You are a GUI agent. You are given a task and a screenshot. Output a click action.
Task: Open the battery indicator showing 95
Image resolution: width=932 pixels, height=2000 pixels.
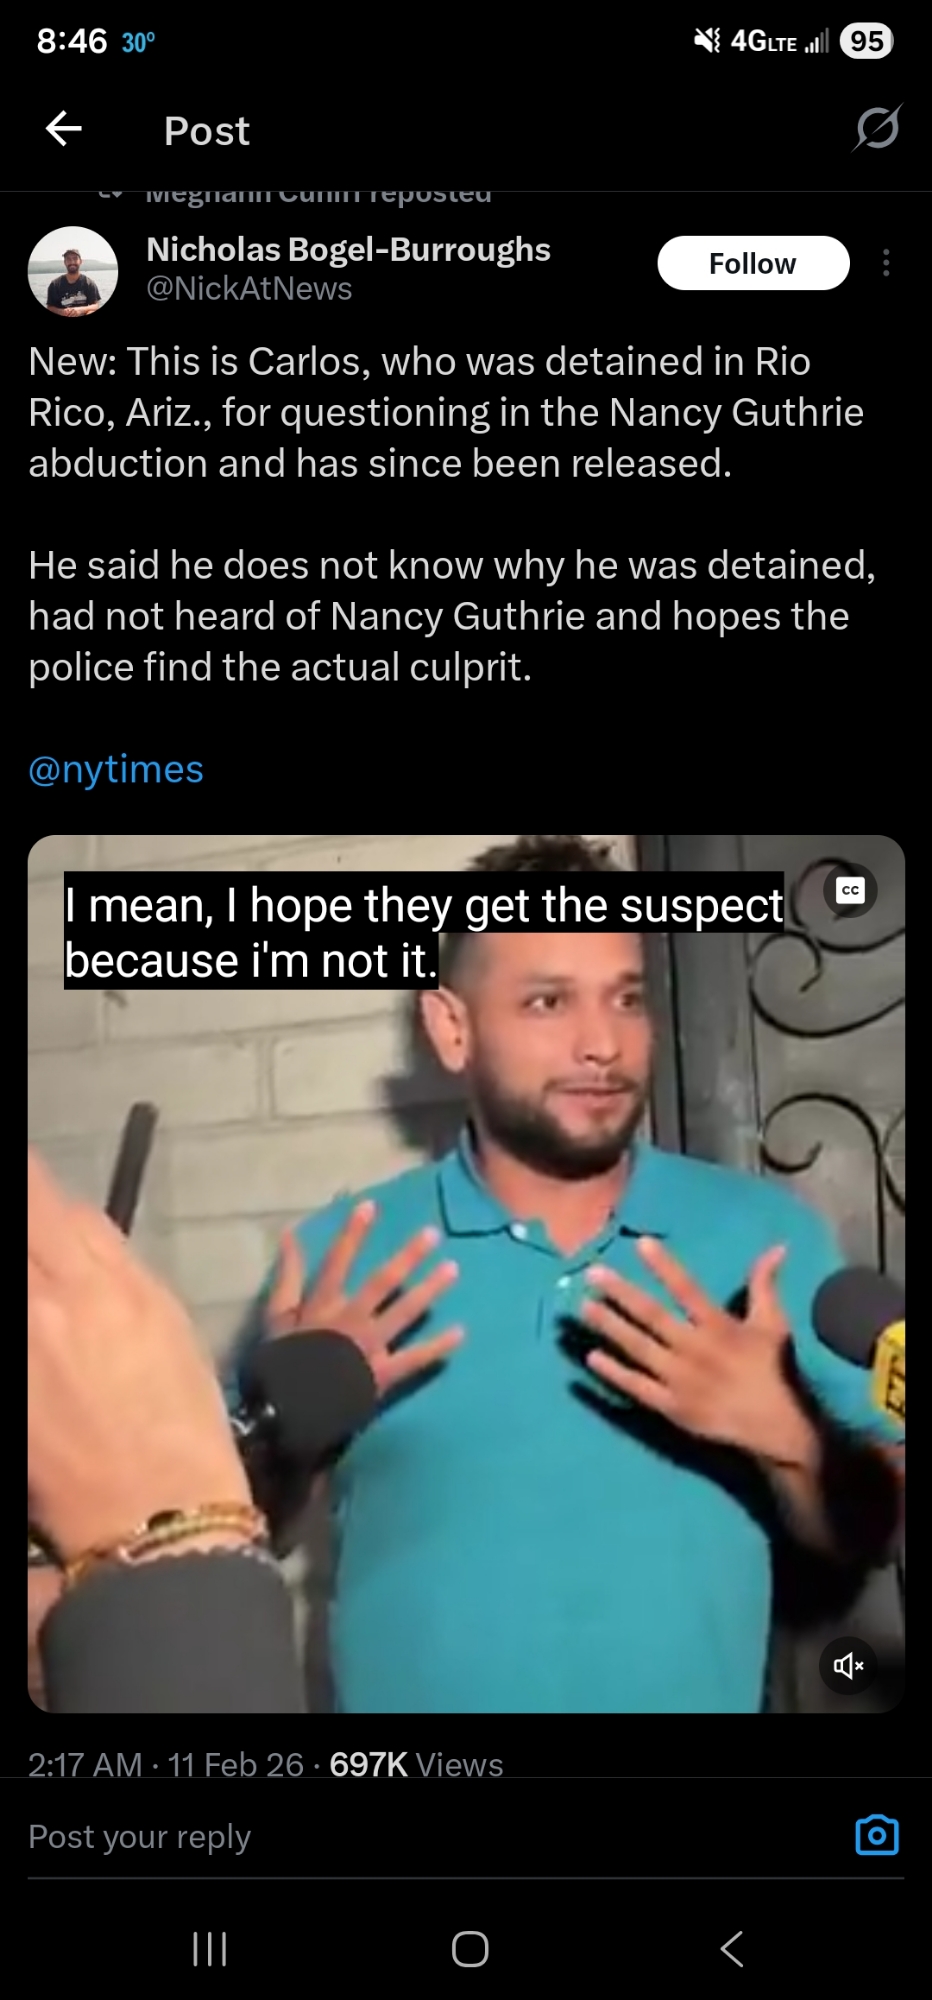click(x=866, y=41)
